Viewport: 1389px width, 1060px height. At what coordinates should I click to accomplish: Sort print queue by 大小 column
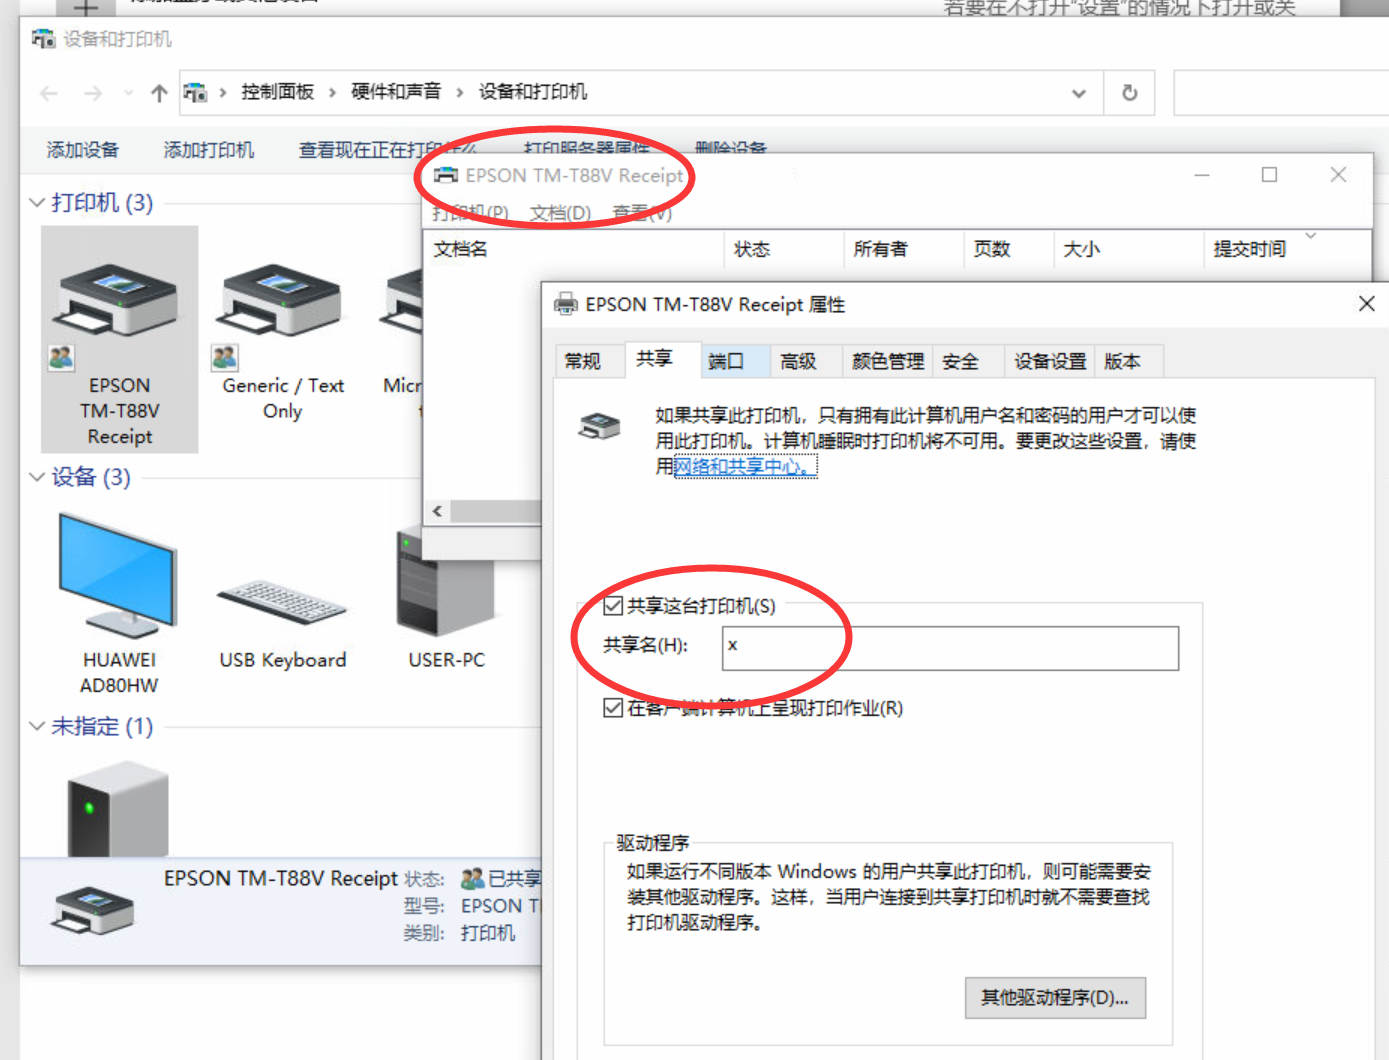(1128, 249)
